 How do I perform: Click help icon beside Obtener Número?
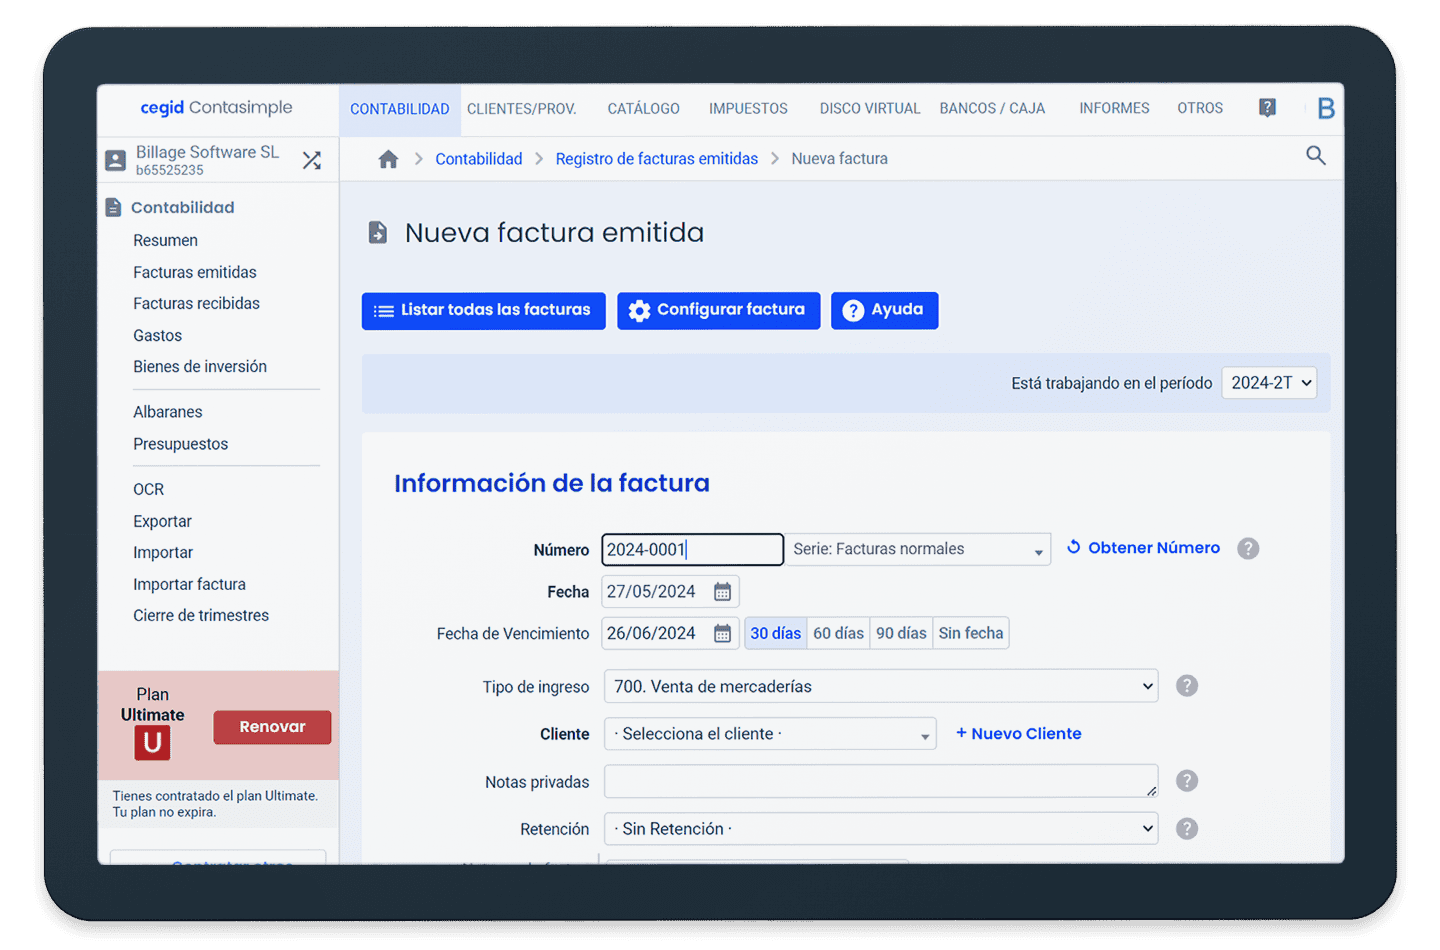pos(1247,549)
